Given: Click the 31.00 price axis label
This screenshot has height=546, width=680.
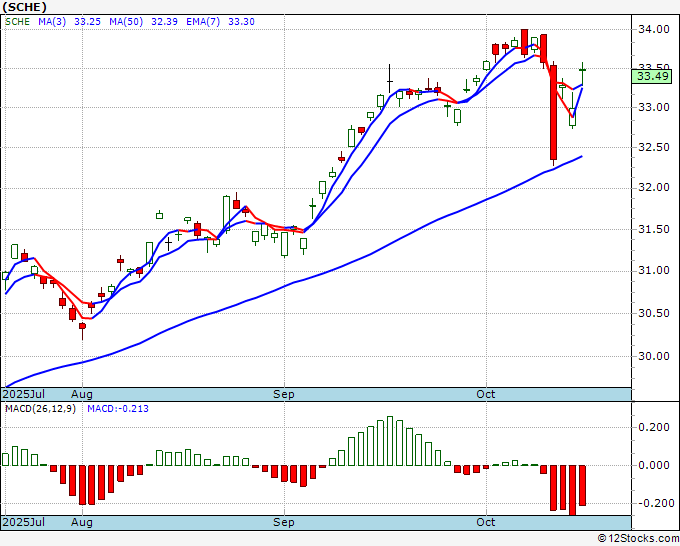Looking at the screenshot, I should 654,271.
